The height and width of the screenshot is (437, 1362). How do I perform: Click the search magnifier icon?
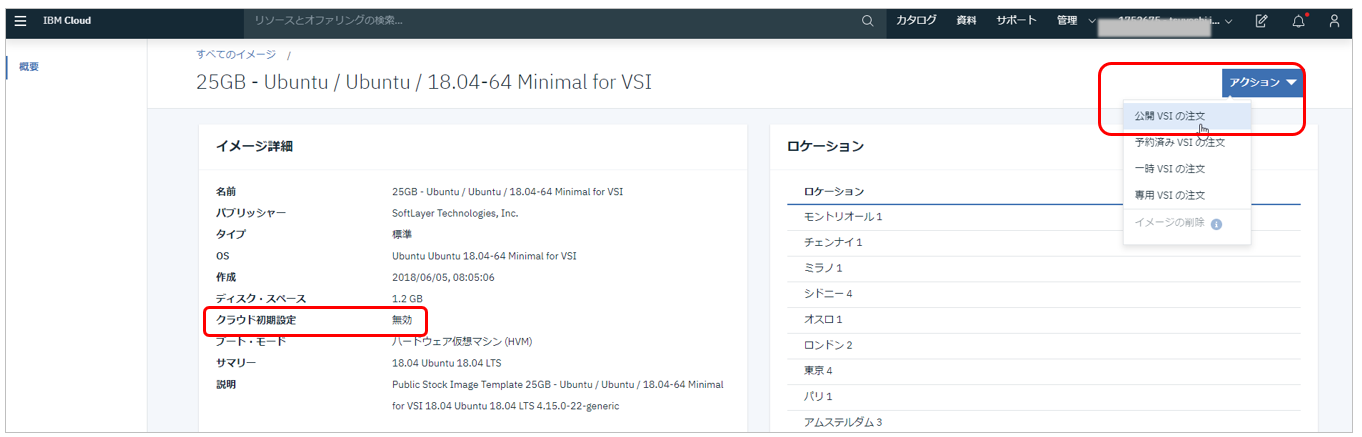coord(867,20)
